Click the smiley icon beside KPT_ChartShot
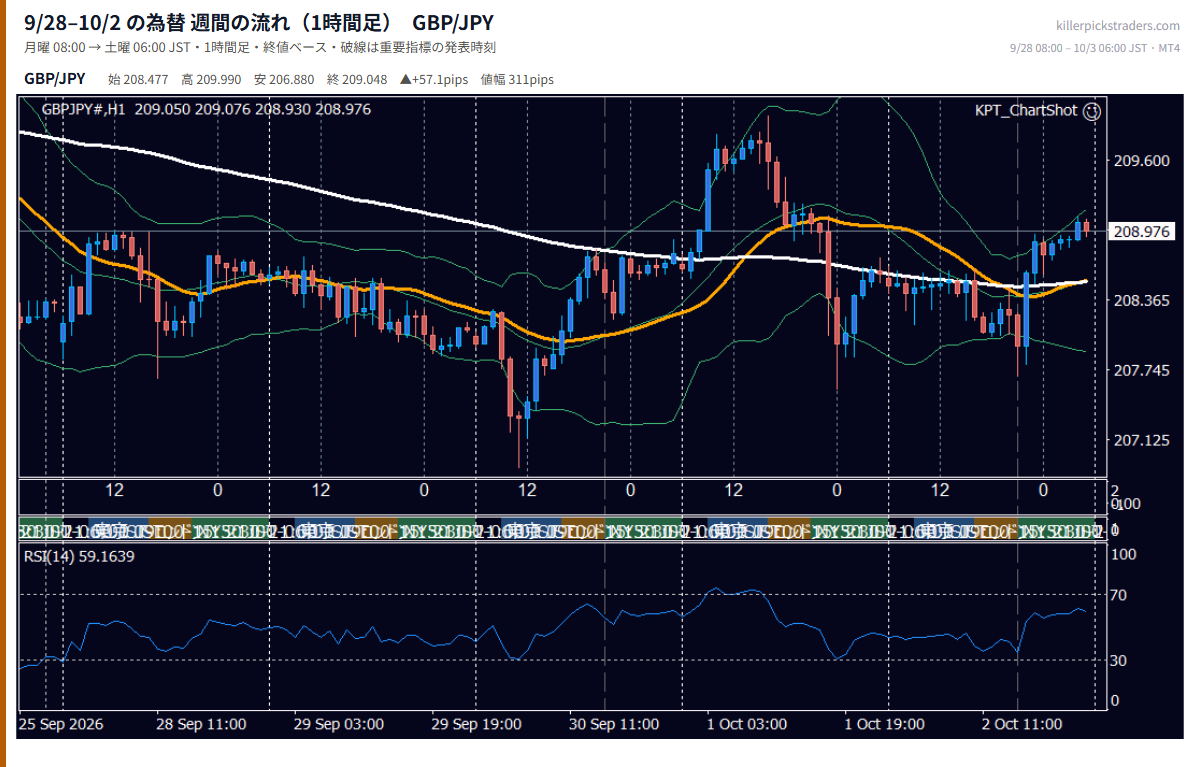This screenshot has height=767, width=1200. tap(1092, 111)
